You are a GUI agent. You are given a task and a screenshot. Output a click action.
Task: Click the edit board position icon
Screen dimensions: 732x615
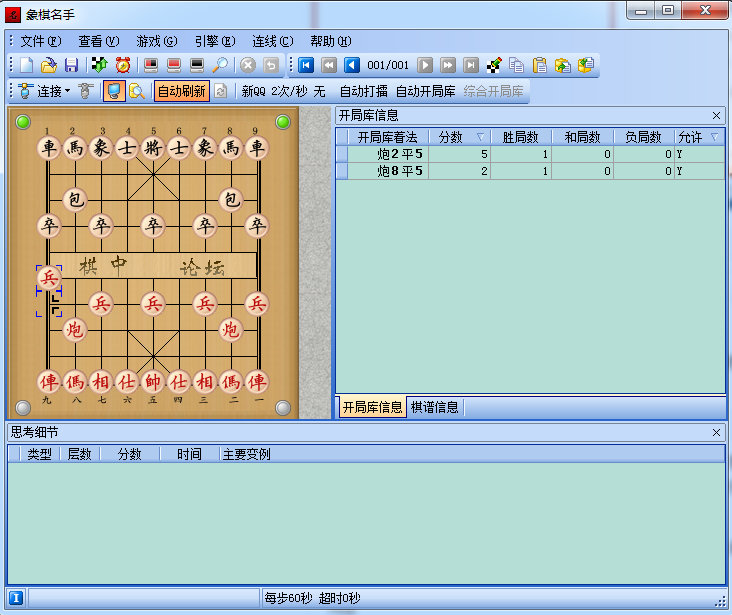coord(494,65)
